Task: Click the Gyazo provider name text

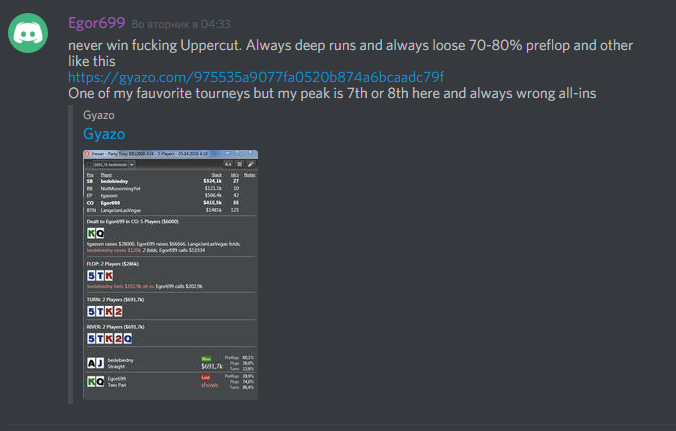Action: pyautogui.click(x=99, y=115)
